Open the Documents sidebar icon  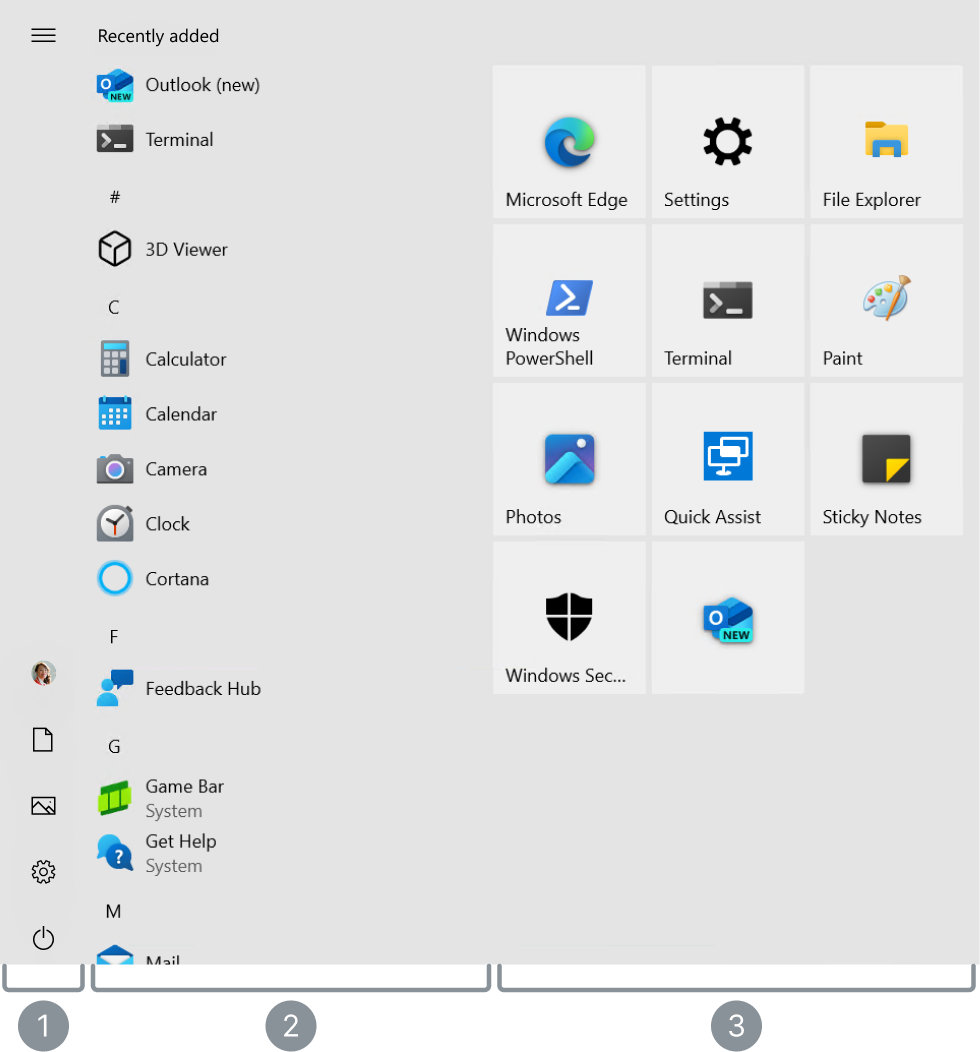[x=43, y=739]
